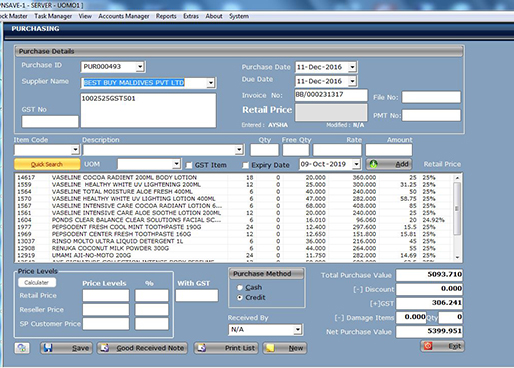Image resolution: width=514 pixels, height=368 pixels.
Task: Click the Print List document icon
Action: (202, 348)
